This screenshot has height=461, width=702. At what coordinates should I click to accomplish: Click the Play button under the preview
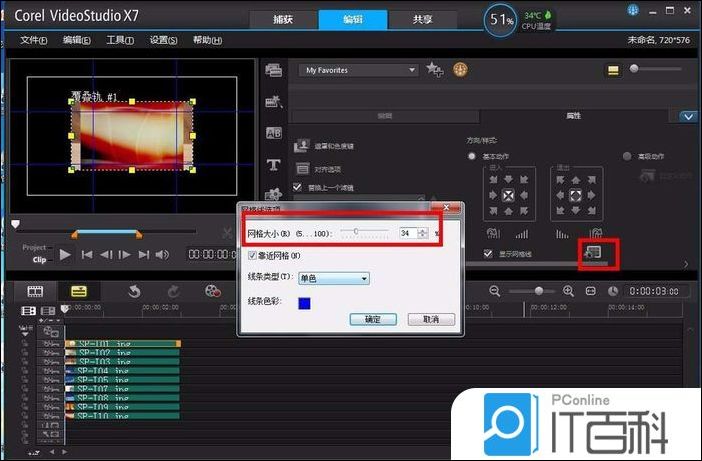65,254
